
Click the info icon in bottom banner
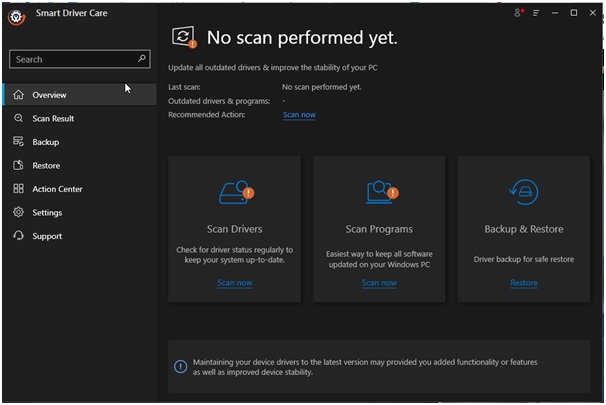pos(180,367)
